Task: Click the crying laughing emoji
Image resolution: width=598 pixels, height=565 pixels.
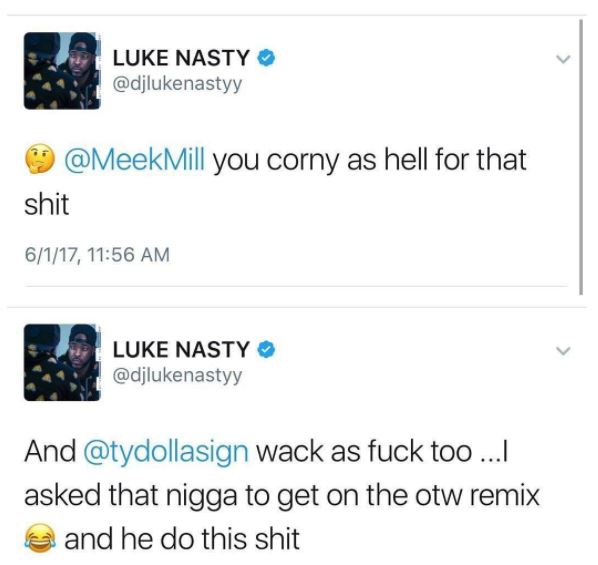Action: point(40,538)
